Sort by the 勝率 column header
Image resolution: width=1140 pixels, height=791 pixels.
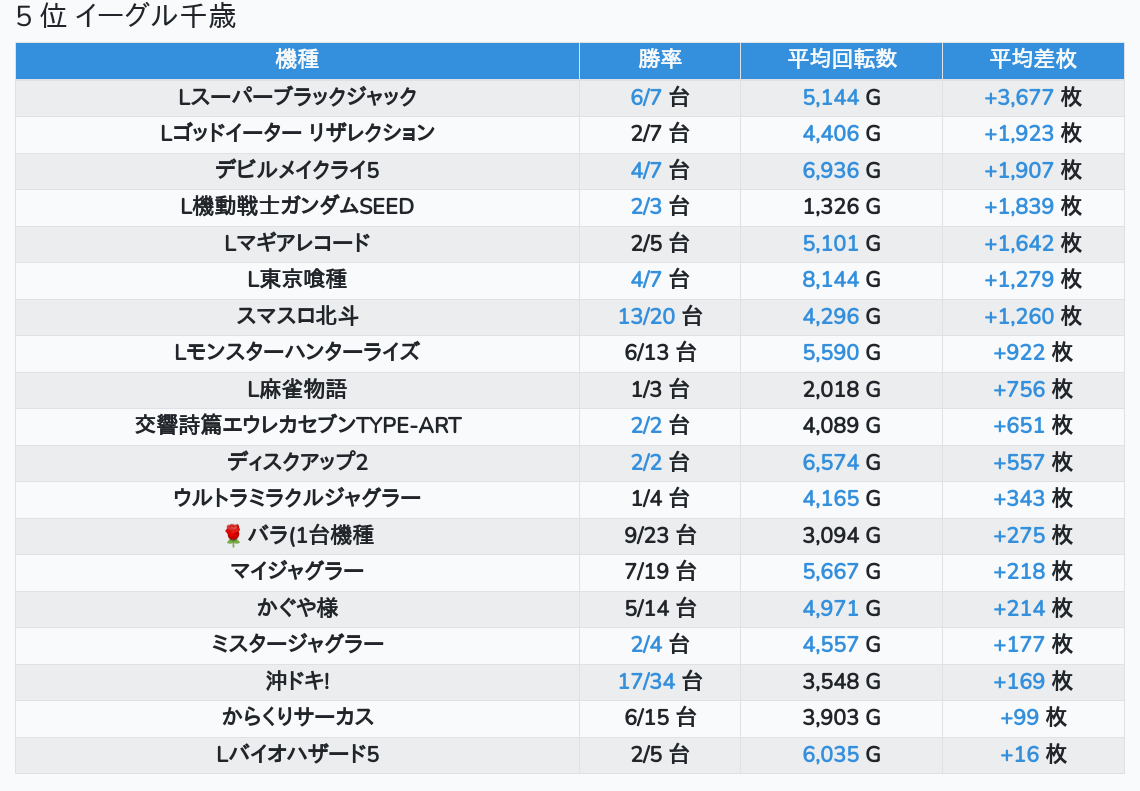pyautogui.click(x=659, y=60)
